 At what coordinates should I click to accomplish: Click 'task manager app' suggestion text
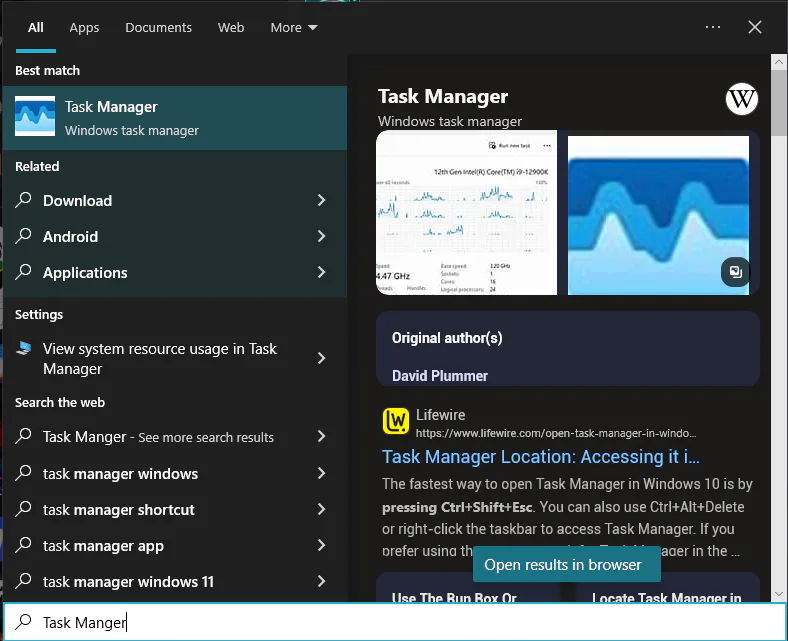tap(104, 546)
